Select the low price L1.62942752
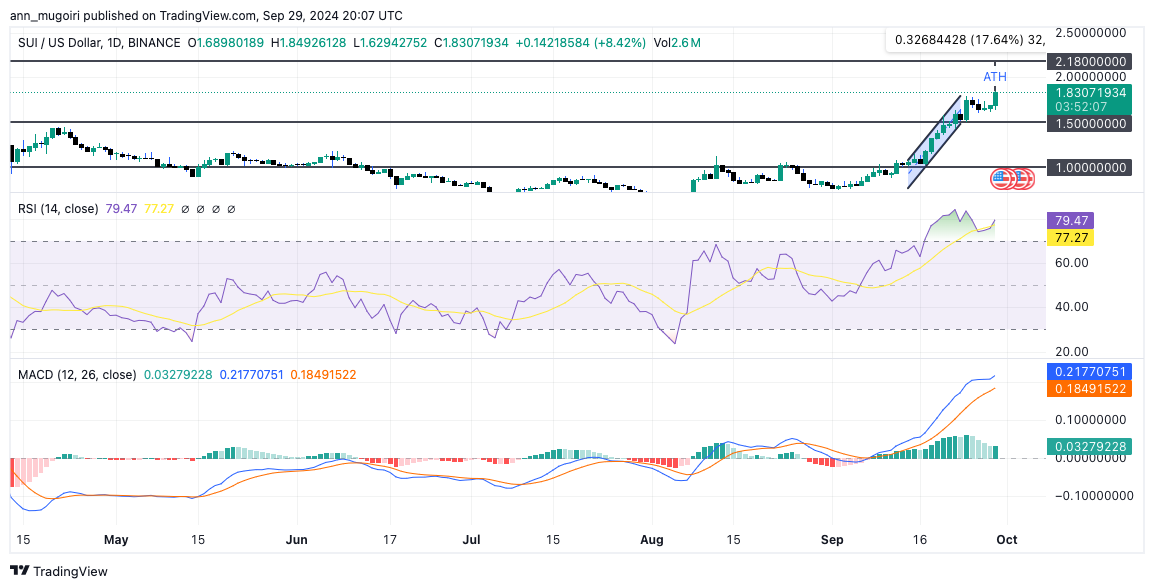This screenshot has height=588, width=1154. click(x=391, y=43)
